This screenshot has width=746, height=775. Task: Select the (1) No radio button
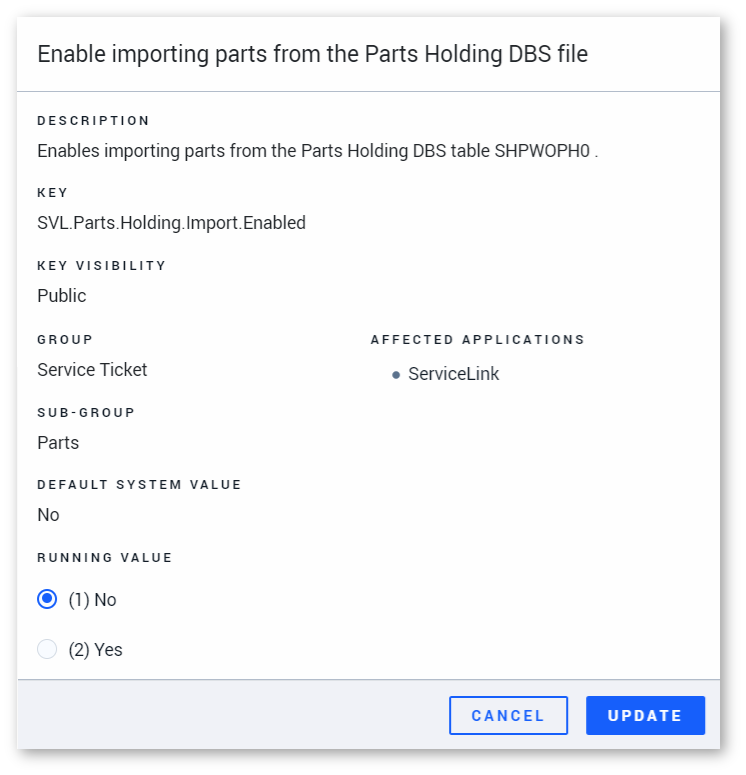coord(47,599)
